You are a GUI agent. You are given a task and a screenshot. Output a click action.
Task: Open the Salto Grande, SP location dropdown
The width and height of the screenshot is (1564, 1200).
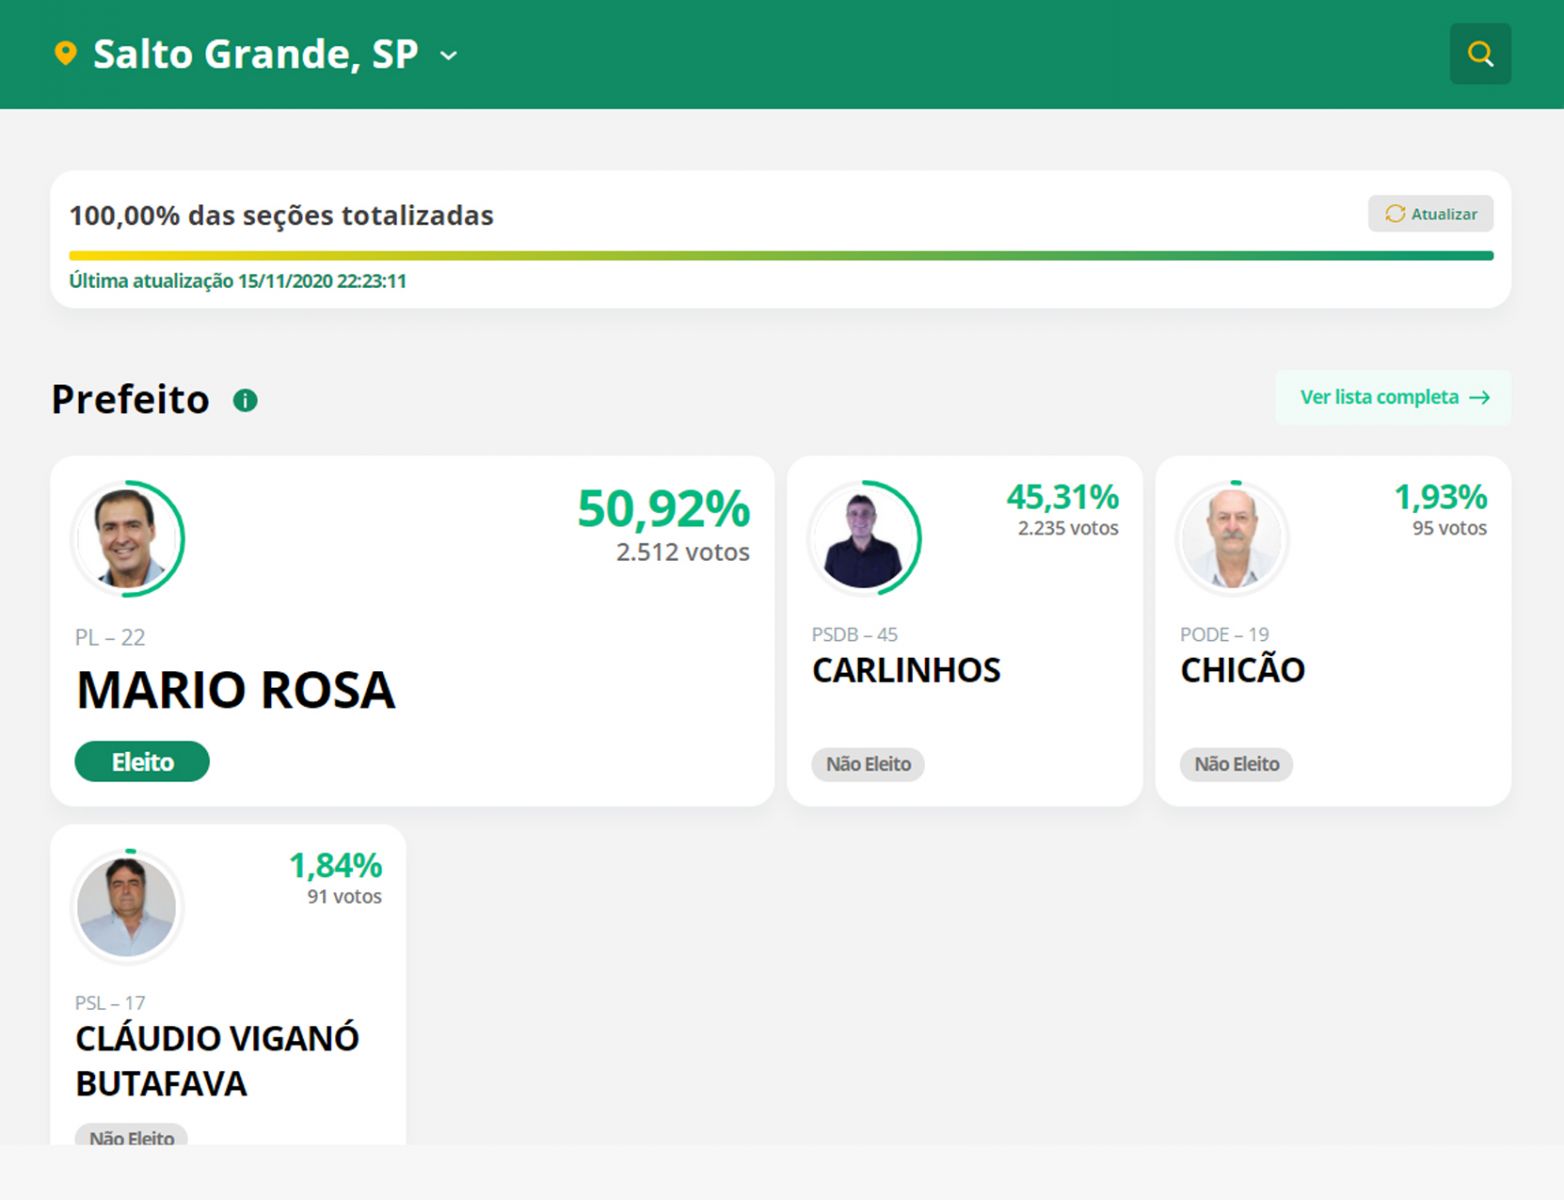coord(255,54)
